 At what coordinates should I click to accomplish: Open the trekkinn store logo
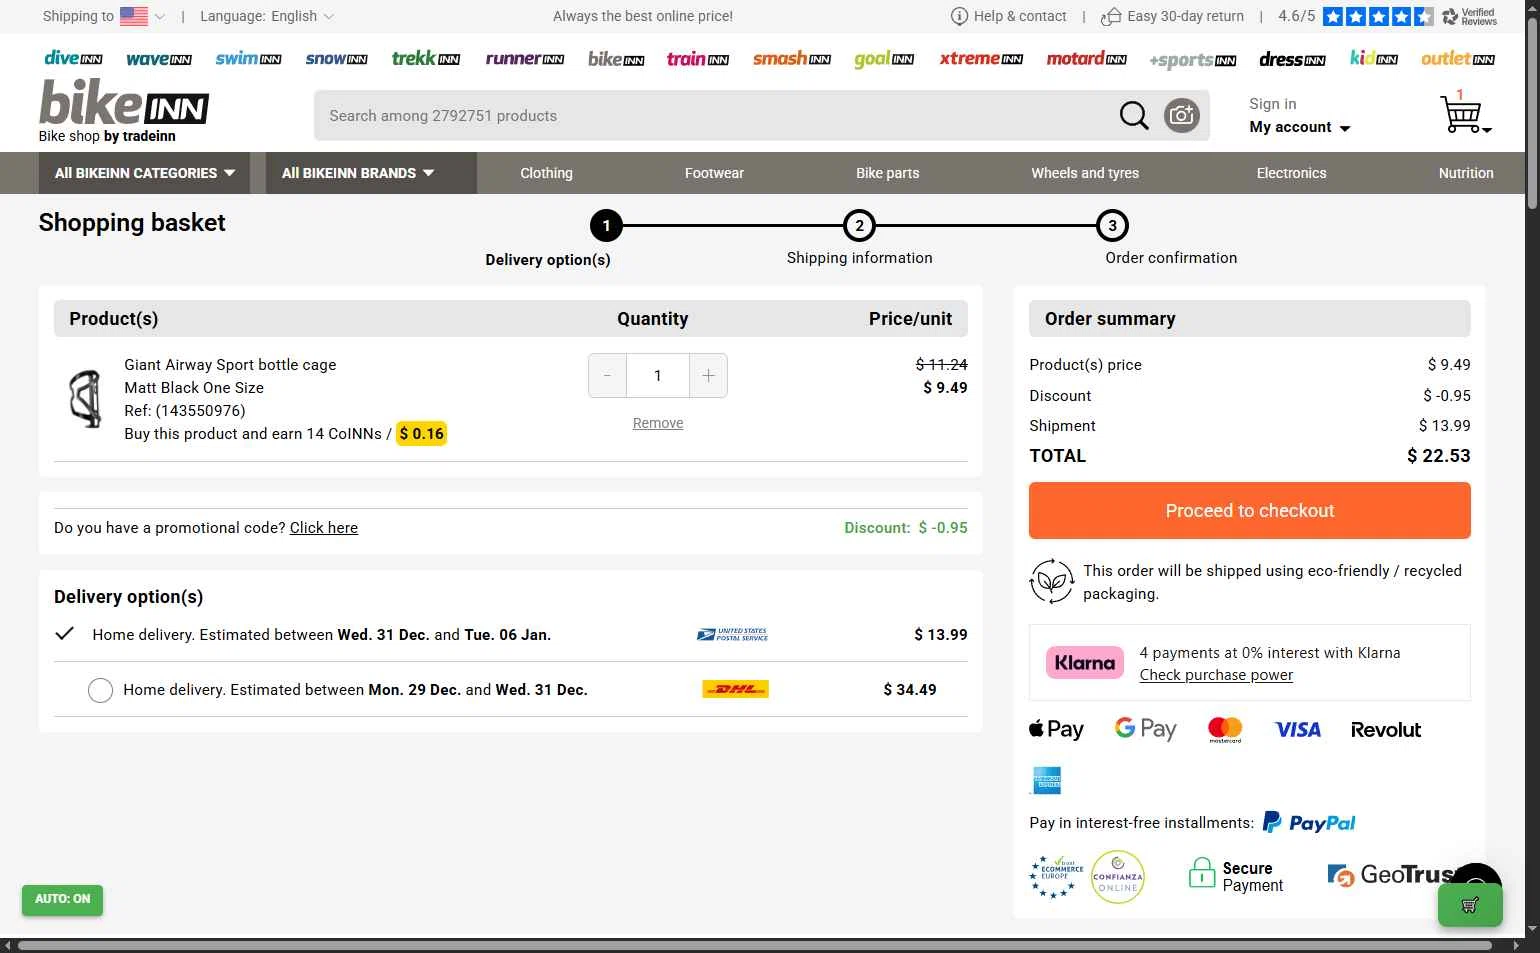pyautogui.click(x=426, y=59)
